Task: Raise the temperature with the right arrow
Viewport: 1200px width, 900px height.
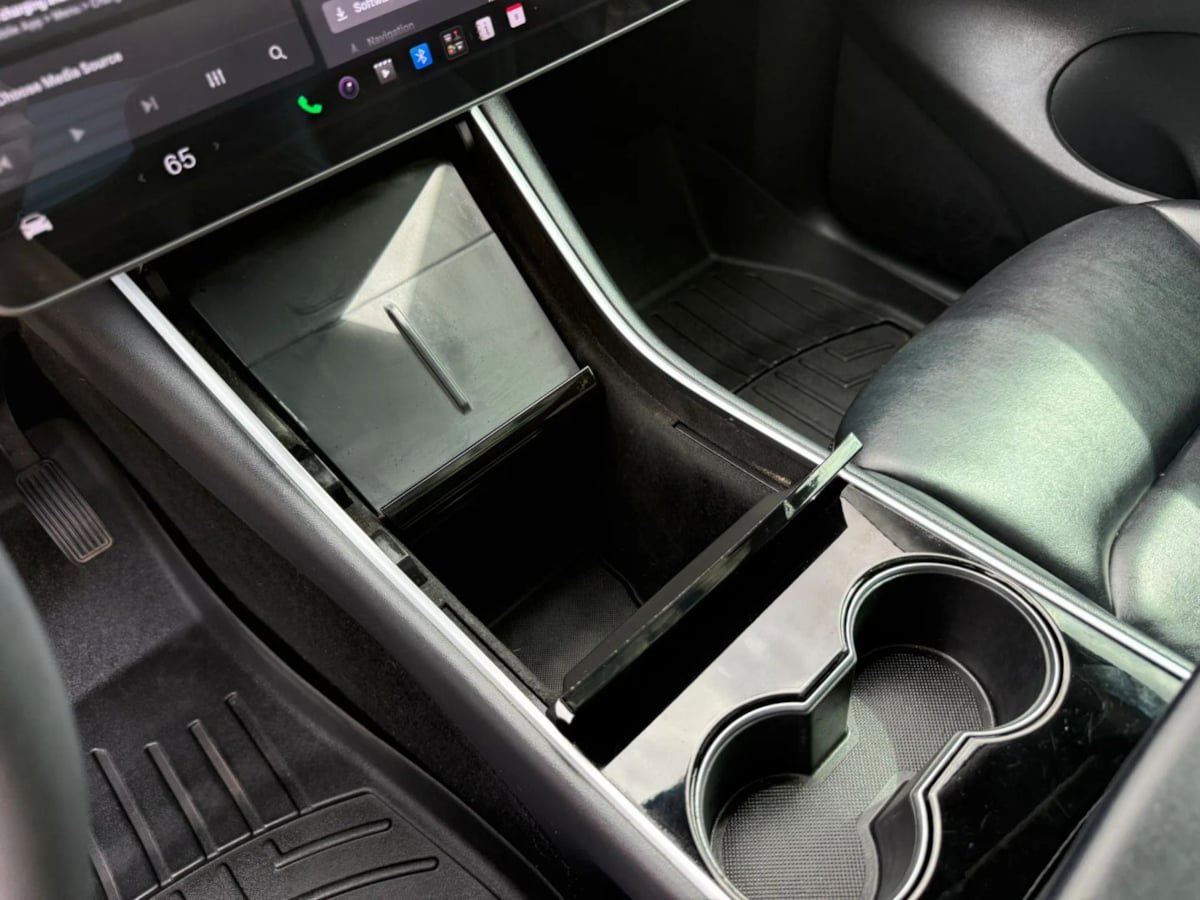Action: pos(215,146)
